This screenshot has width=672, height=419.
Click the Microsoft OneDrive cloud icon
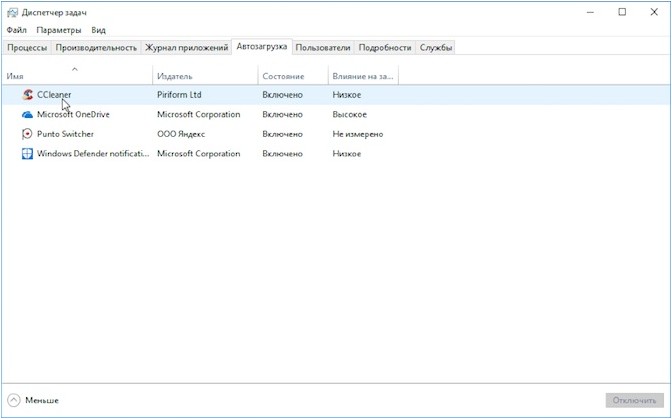(27, 114)
